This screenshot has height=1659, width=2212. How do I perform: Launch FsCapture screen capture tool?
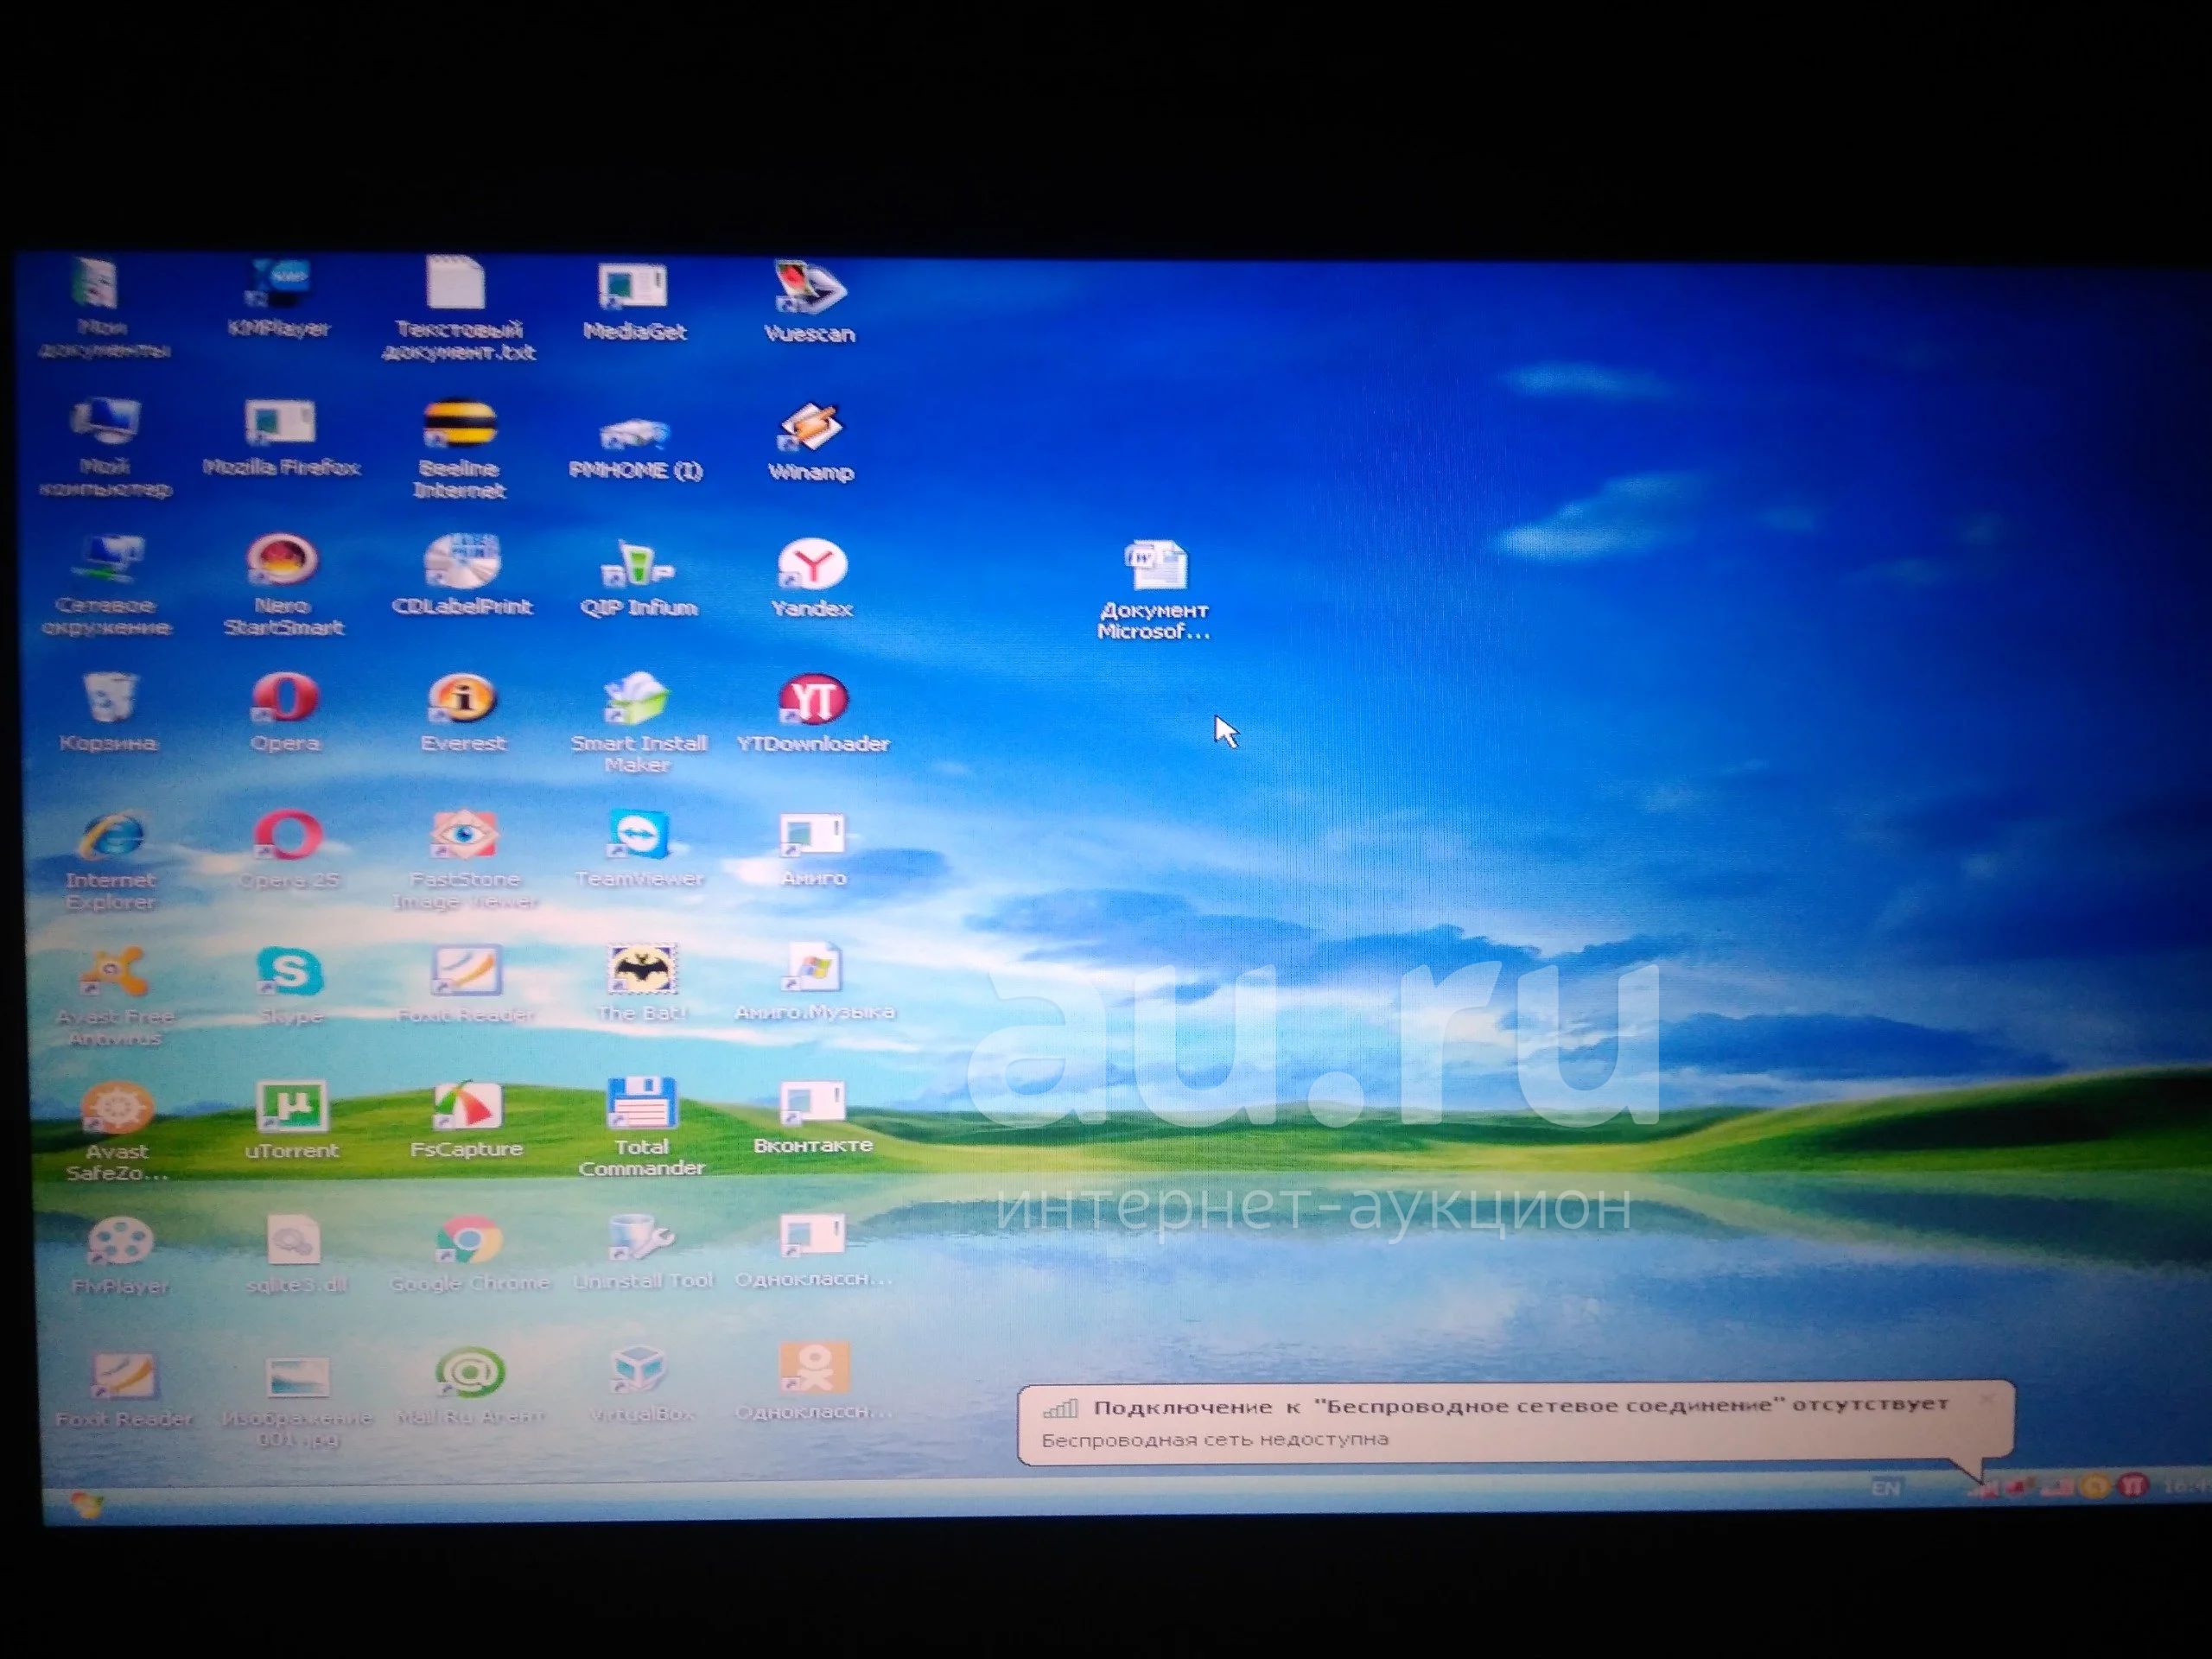(466, 1118)
